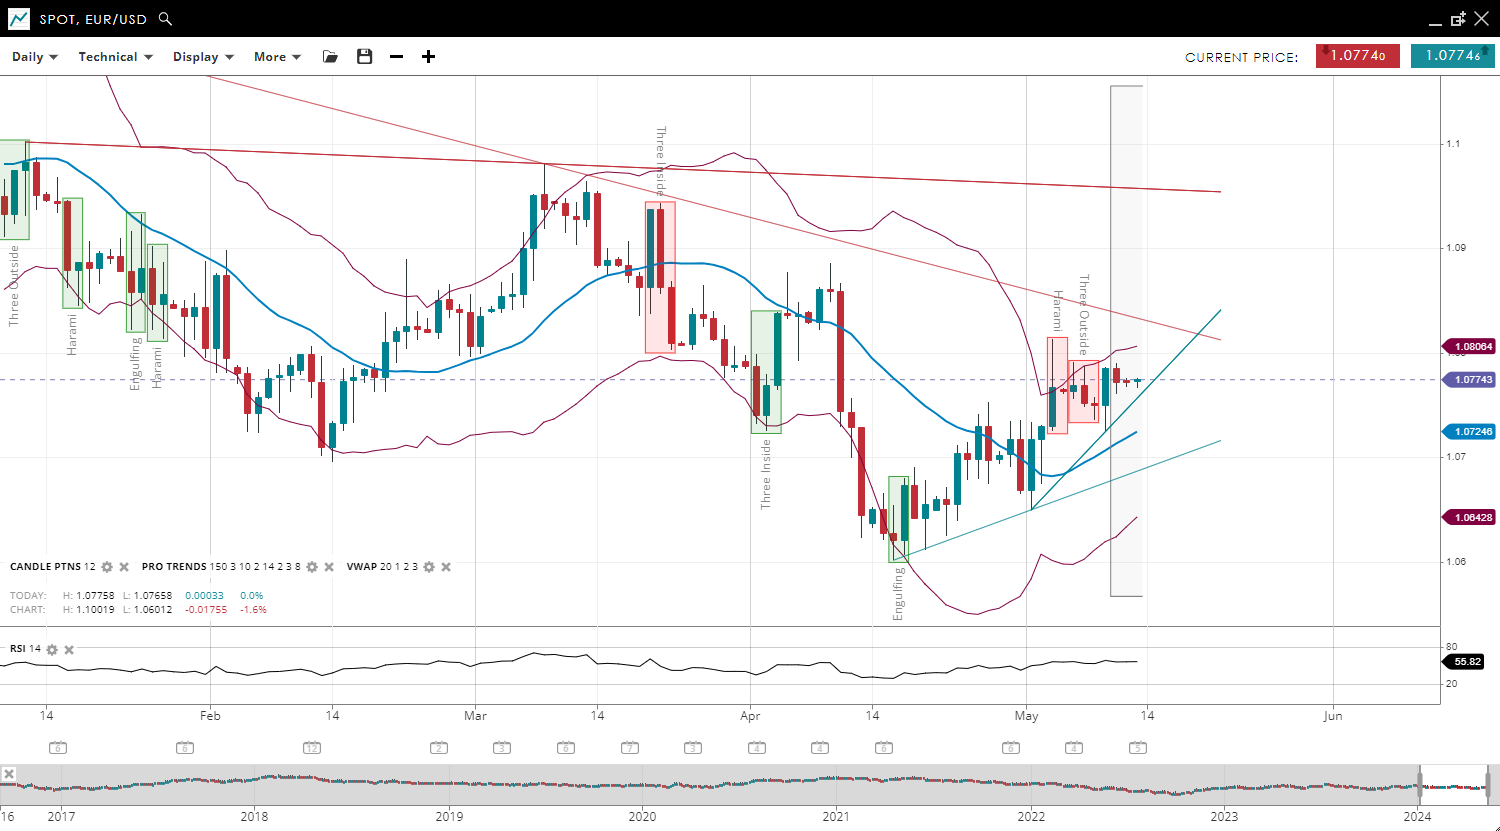Viewport: 1500px width, 831px height.
Task: Remove the RSI indicator panel
Action: pyautogui.click(x=69, y=650)
